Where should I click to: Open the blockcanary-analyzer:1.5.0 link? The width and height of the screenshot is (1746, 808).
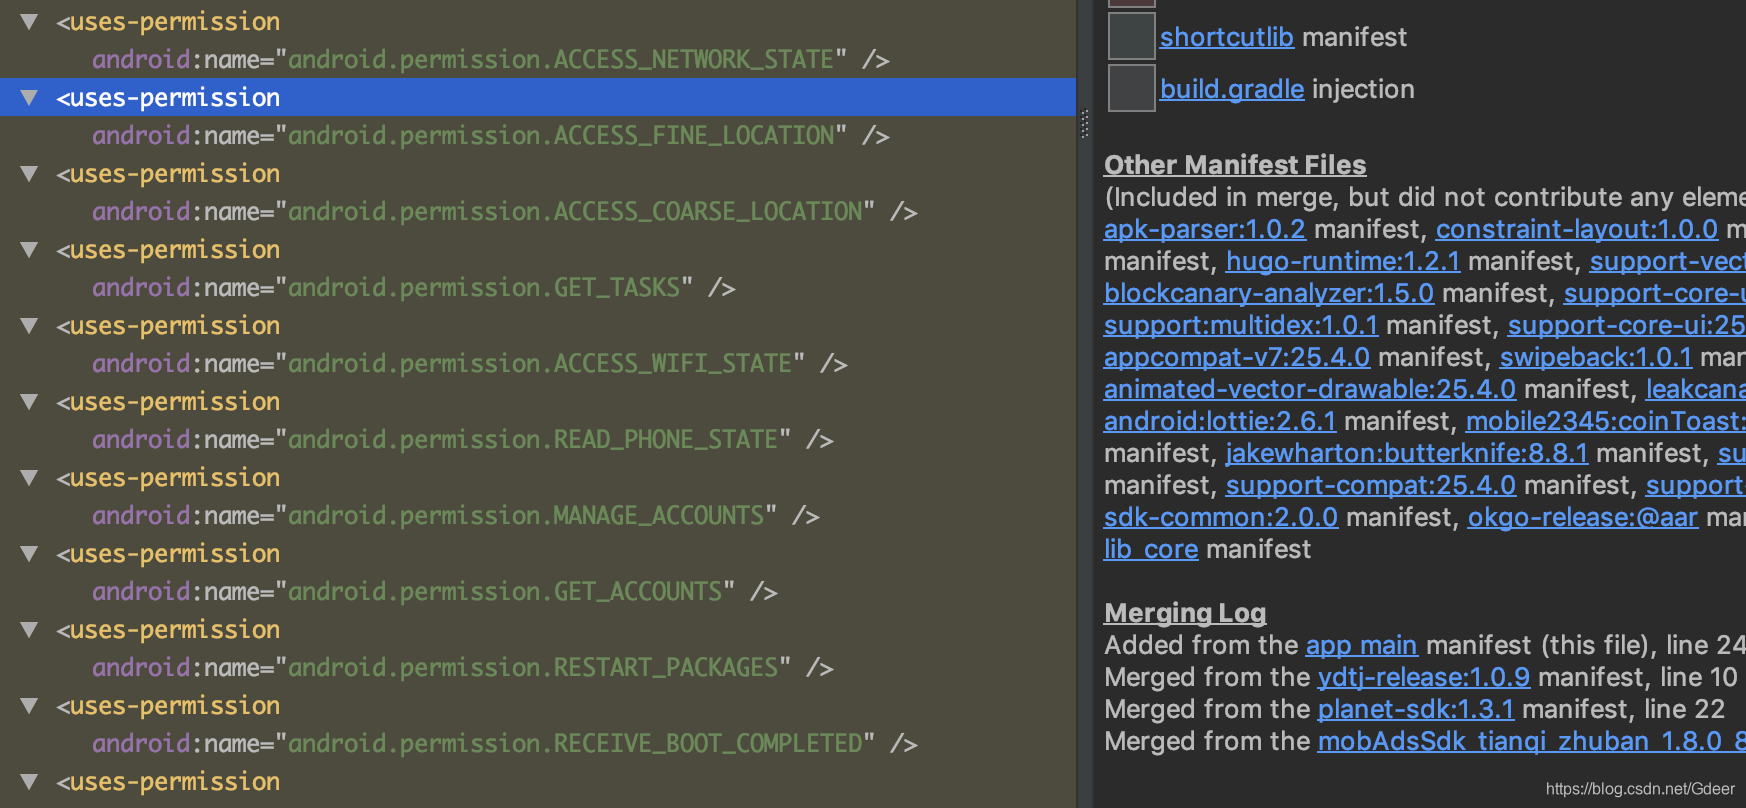pyautogui.click(x=1269, y=293)
